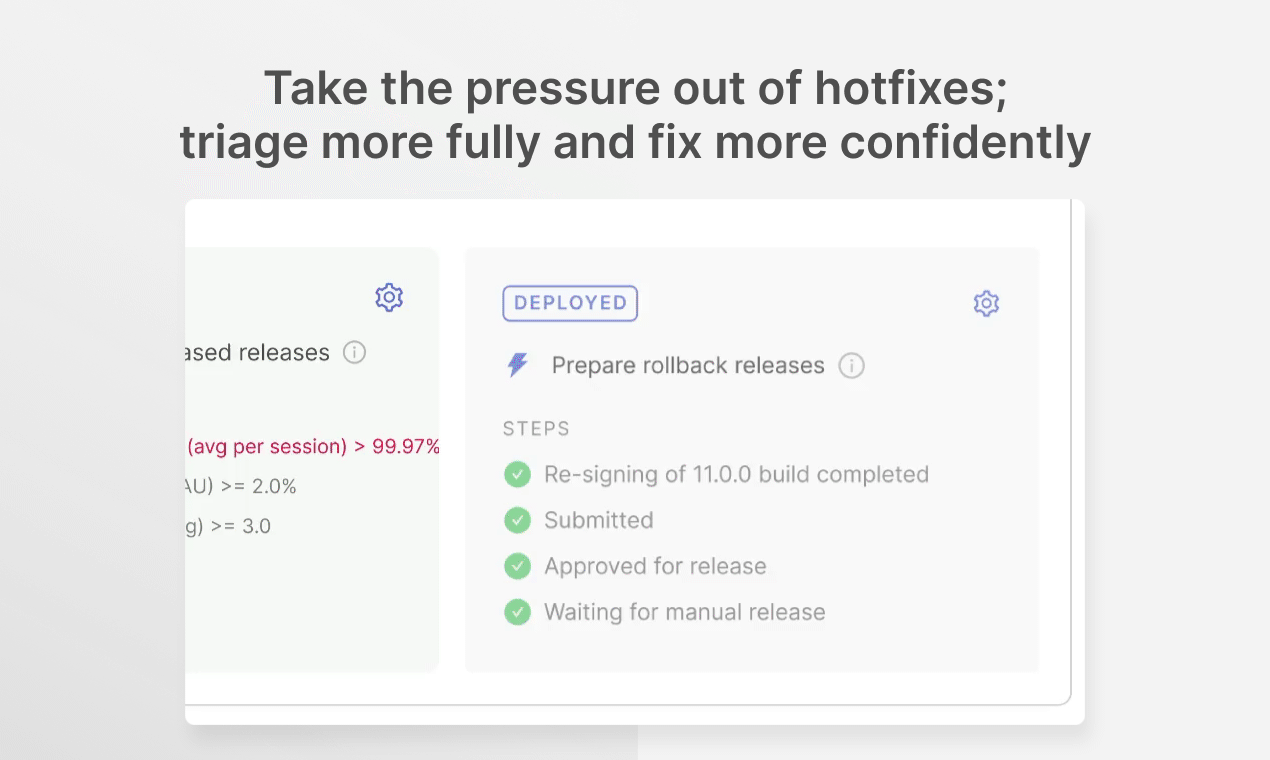The image size is (1270, 760).
Task: Click Approved for release step text
Action: (x=655, y=566)
